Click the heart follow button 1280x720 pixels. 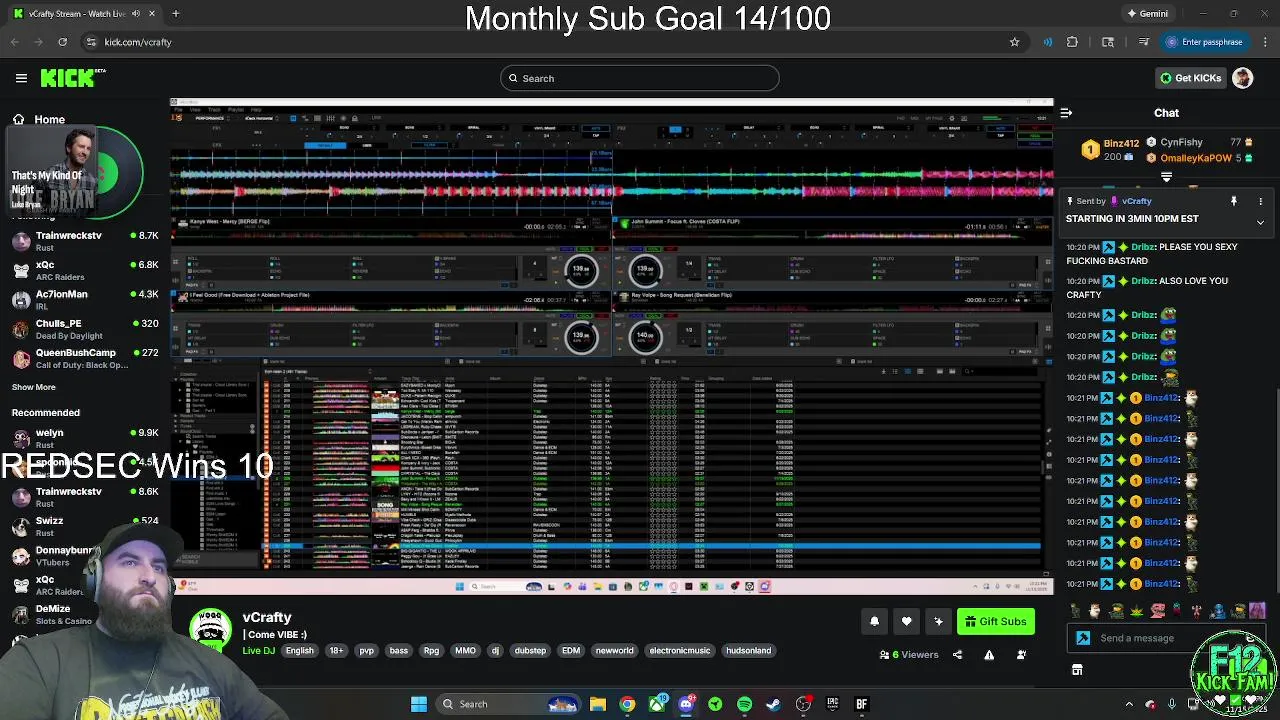click(x=906, y=621)
